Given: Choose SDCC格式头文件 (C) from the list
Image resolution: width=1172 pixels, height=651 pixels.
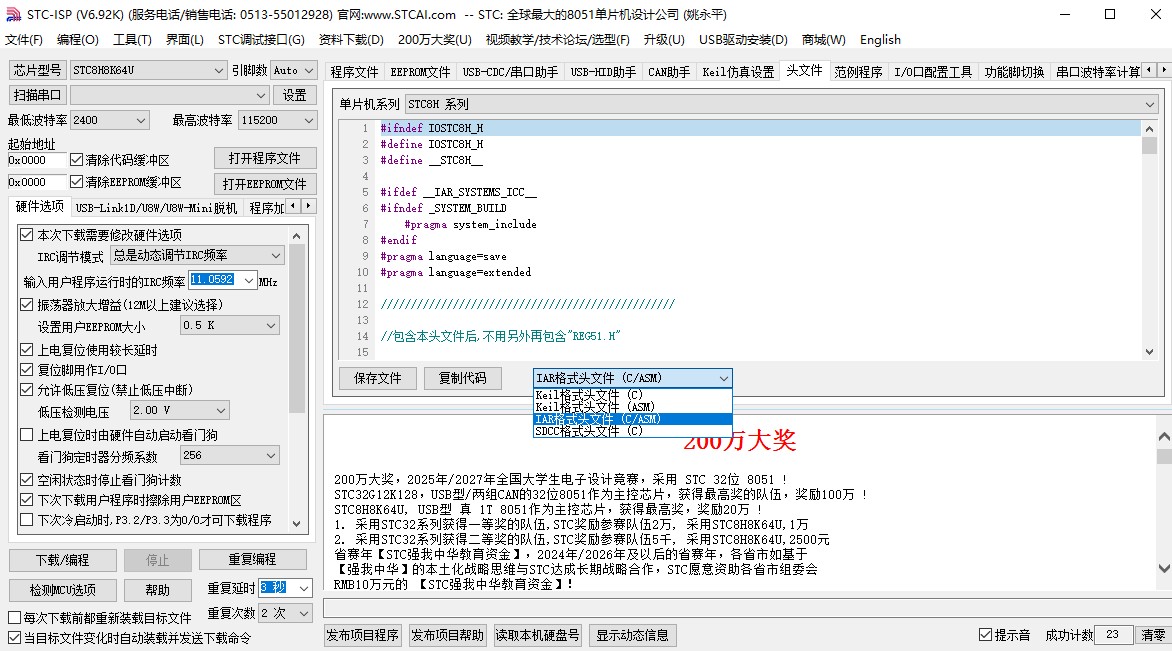Looking at the screenshot, I should [589, 432].
